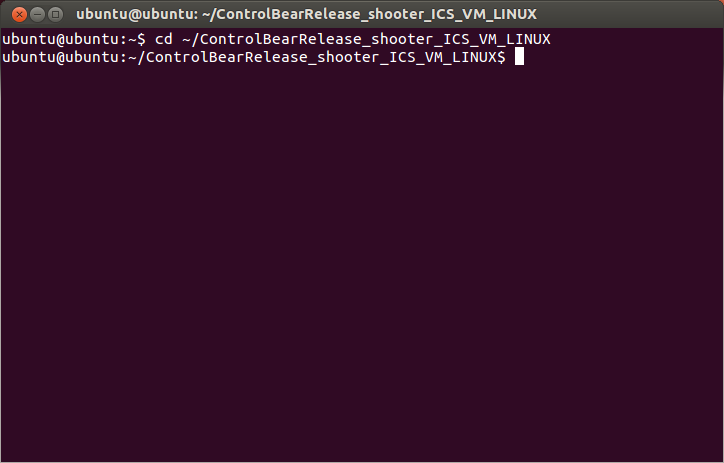Screen dimensions: 724x463
Task: Click the first line's "ubuntu@ubuntu:~$" prompt
Action: 74,39
